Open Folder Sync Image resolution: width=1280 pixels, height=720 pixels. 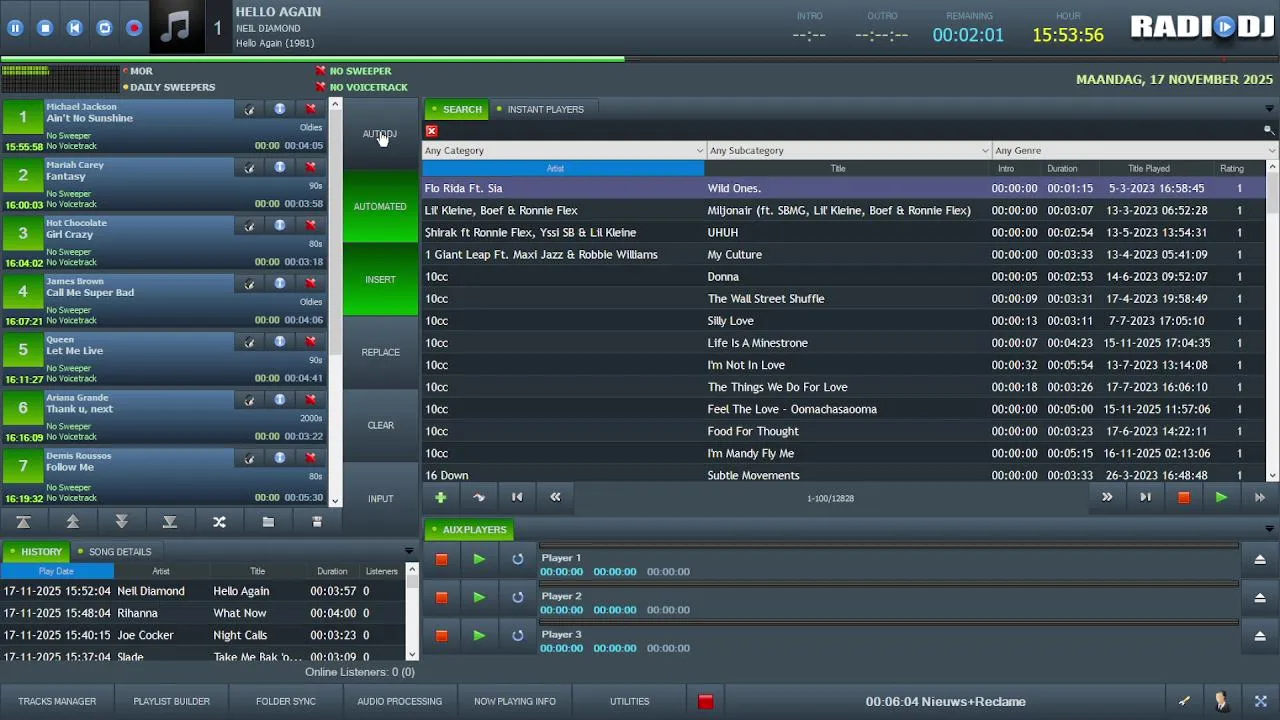coord(286,701)
